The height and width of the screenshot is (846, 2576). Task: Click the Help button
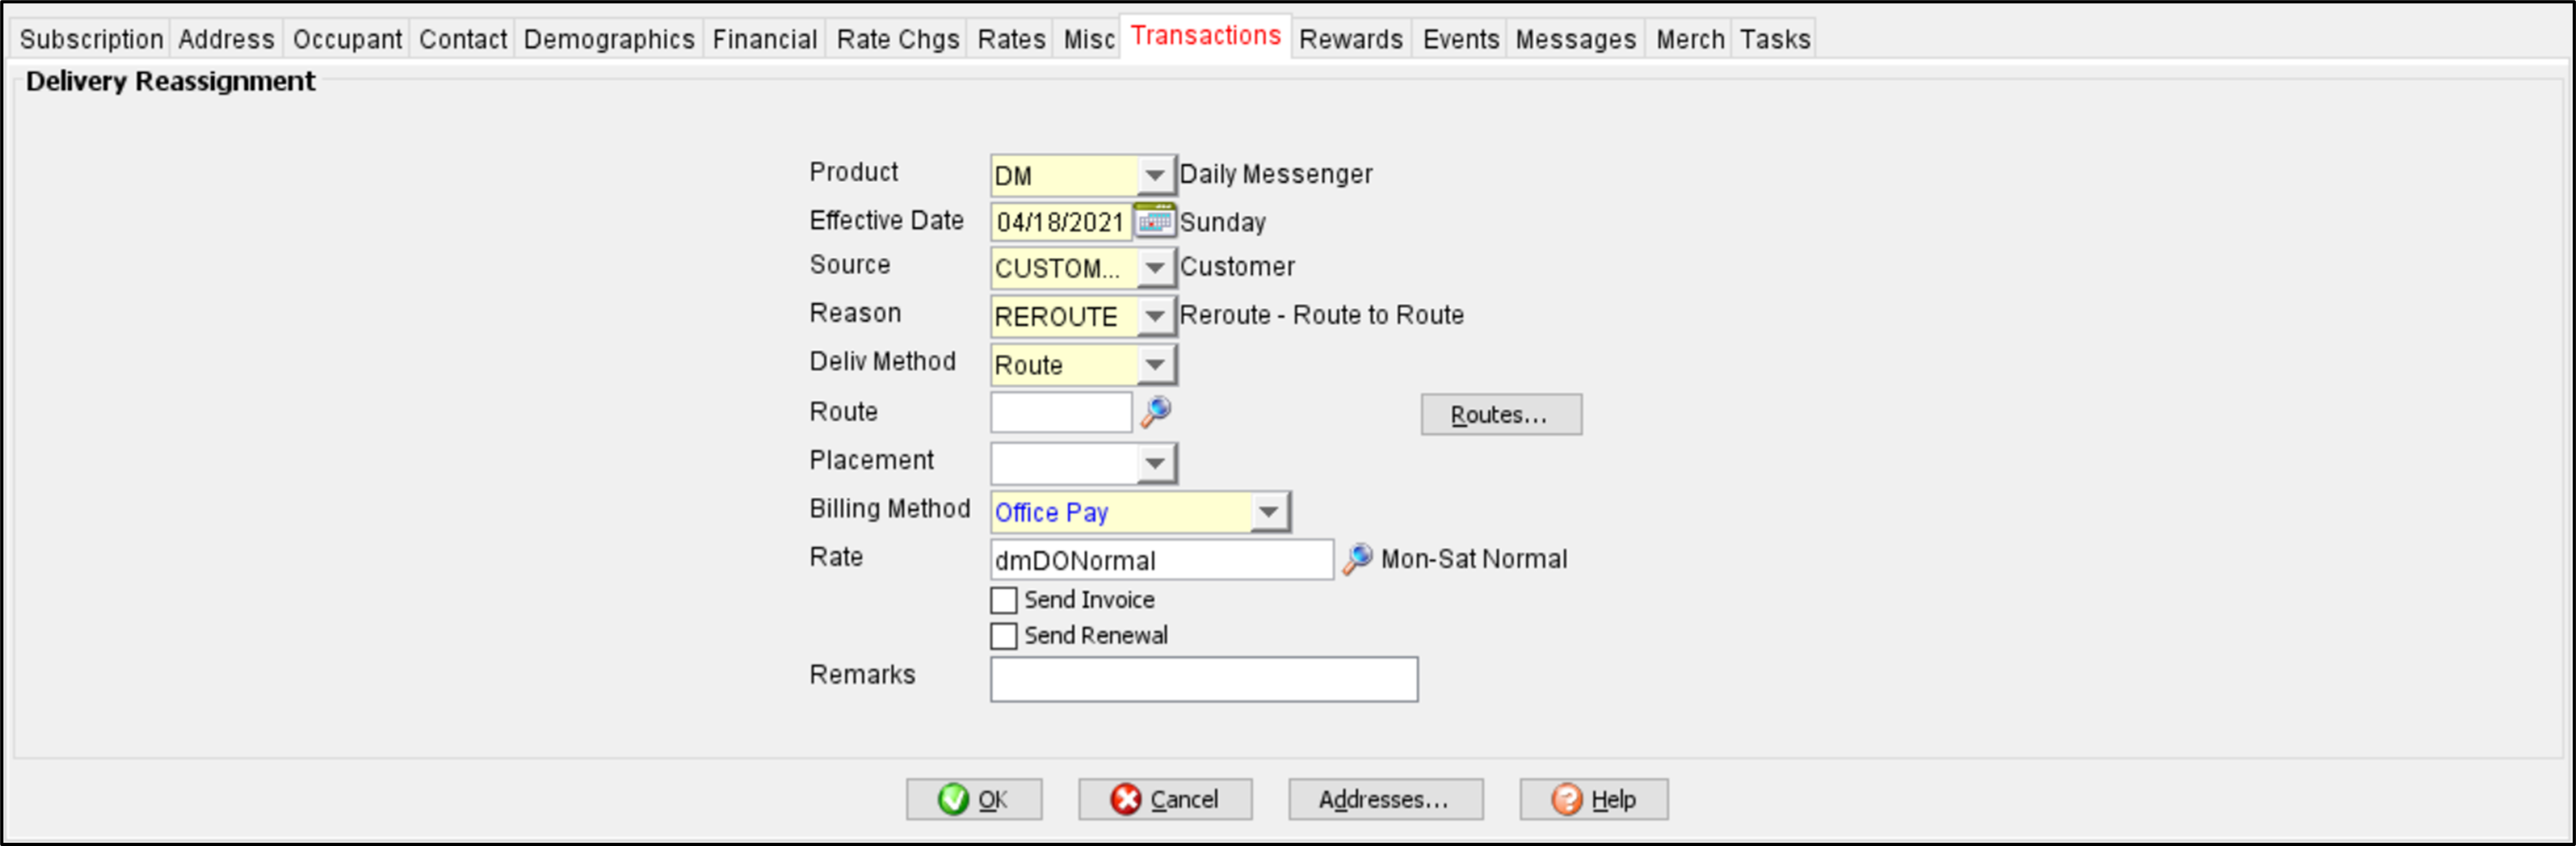click(1593, 799)
